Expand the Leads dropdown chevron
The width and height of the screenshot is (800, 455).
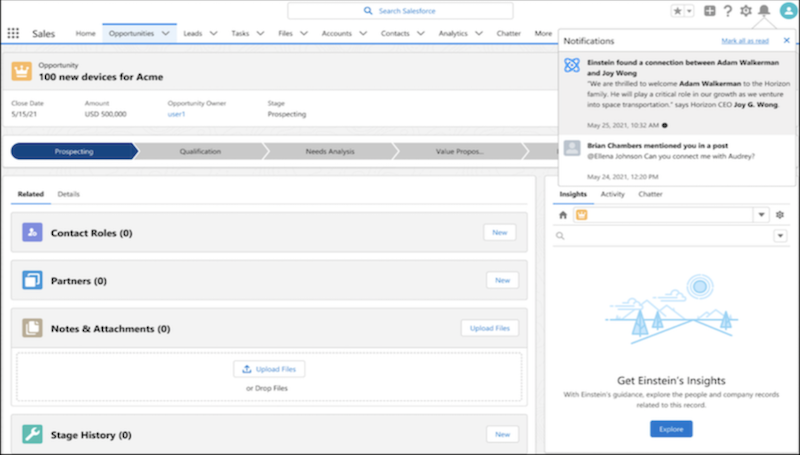(214, 34)
